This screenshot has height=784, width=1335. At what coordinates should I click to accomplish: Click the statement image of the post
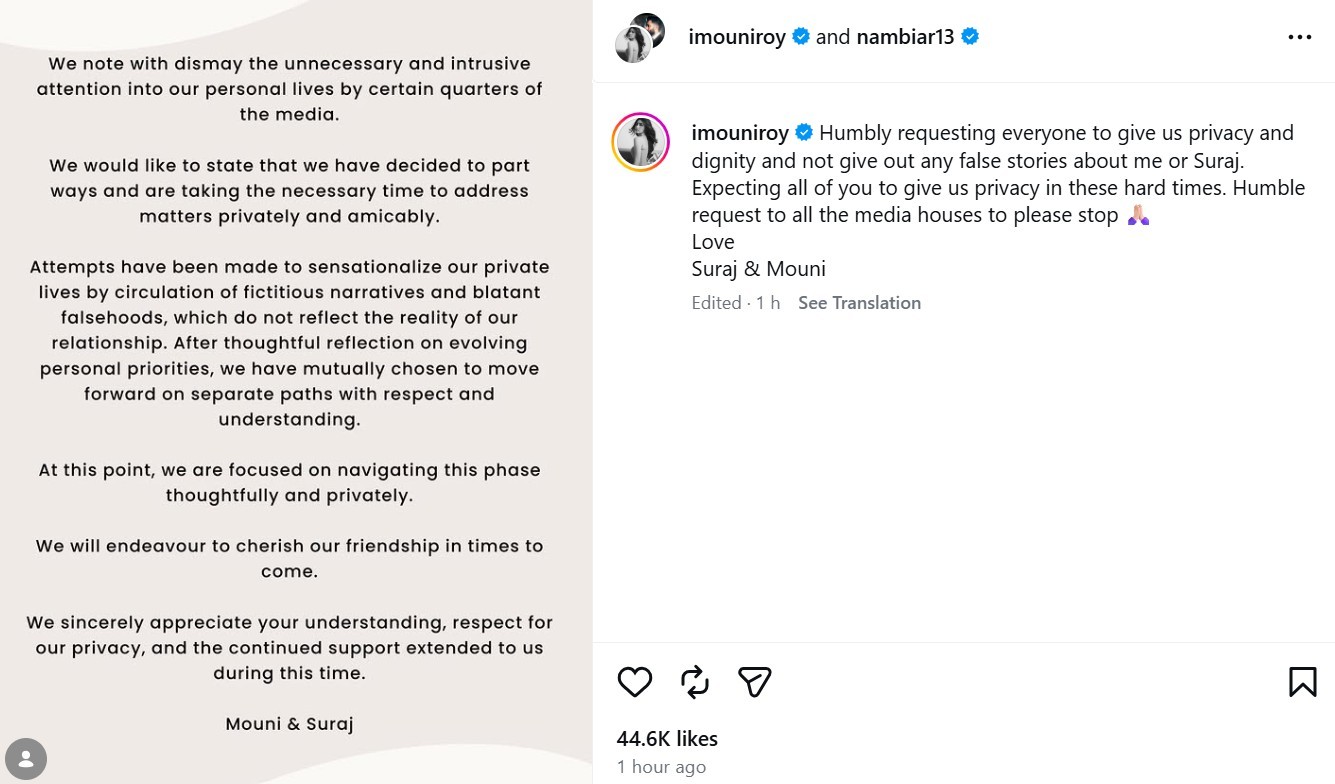[296, 392]
